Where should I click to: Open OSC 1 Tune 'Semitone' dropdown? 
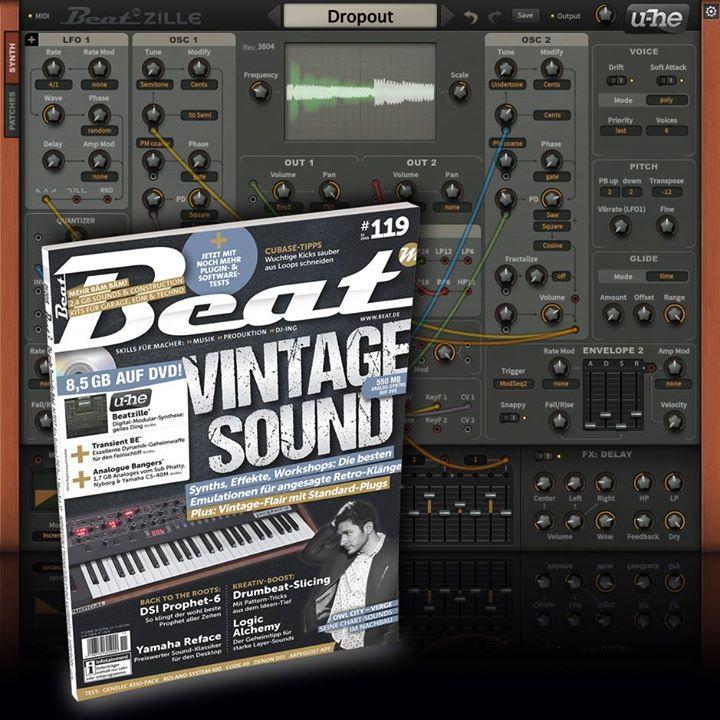(x=154, y=84)
